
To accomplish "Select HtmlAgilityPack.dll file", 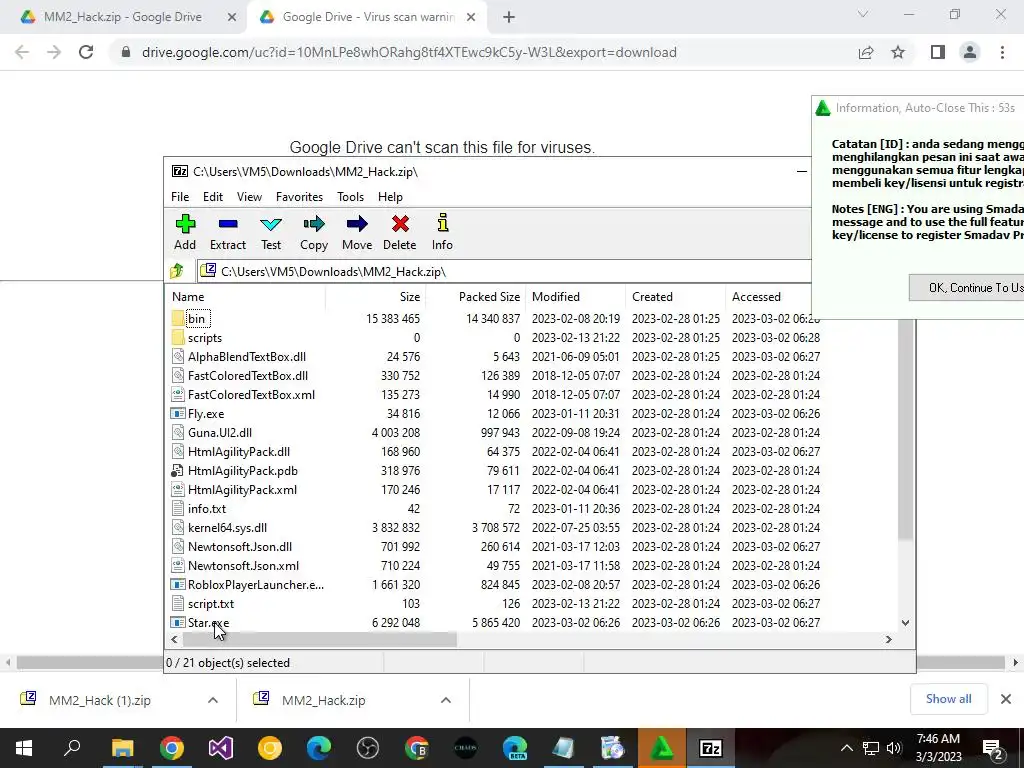I will point(238,451).
